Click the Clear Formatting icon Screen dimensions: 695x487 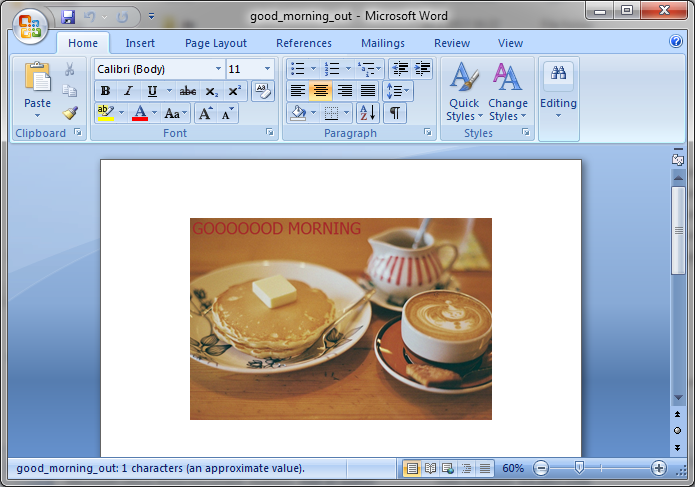[x=262, y=91]
